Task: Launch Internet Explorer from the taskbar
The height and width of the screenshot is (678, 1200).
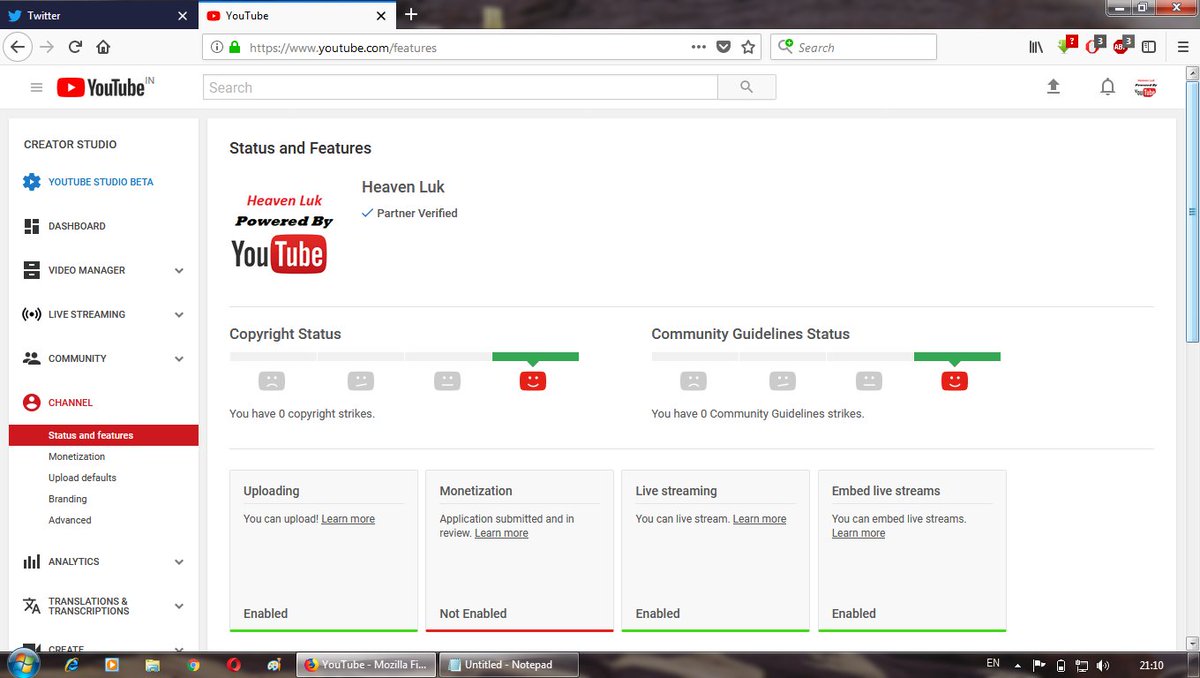Action: tap(72, 664)
